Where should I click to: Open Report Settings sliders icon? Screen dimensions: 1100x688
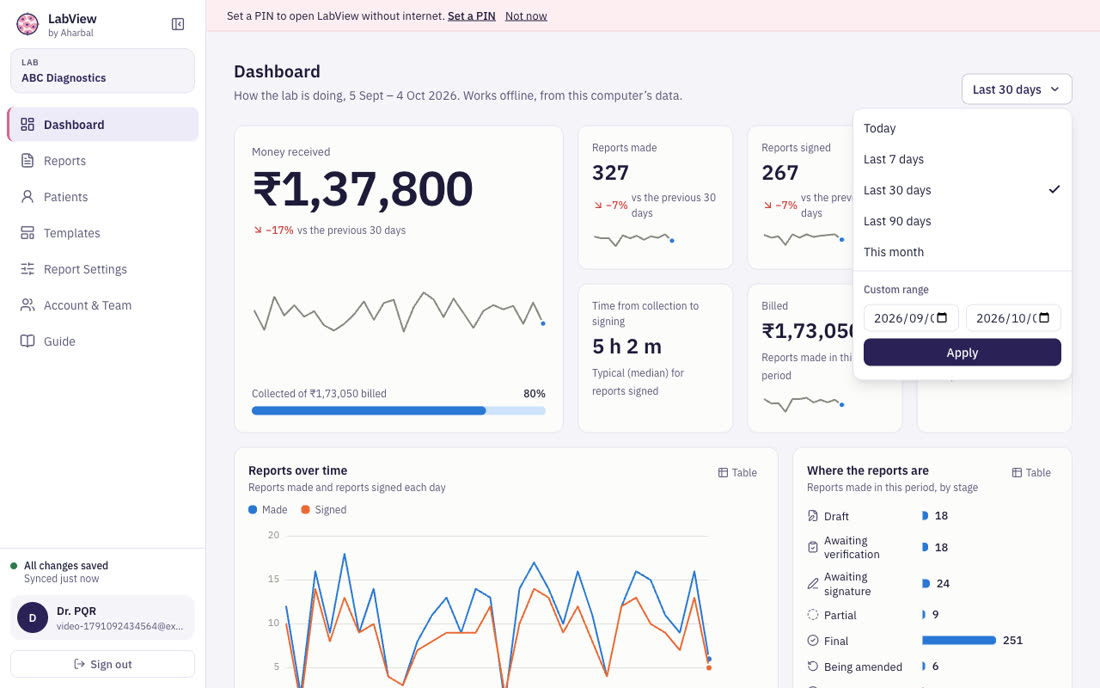click(x=27, y=269)
